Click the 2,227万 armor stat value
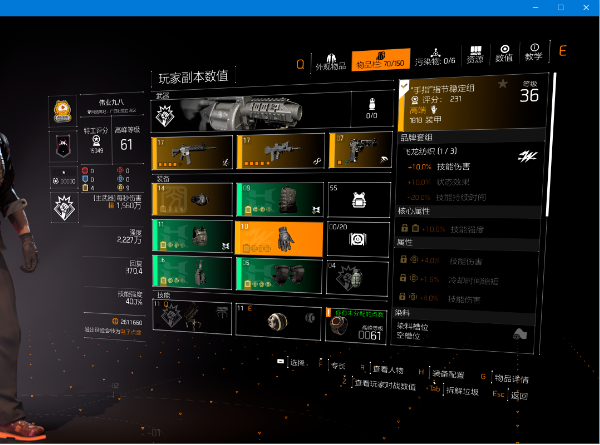The image size is (600, 445). (129, 240)
